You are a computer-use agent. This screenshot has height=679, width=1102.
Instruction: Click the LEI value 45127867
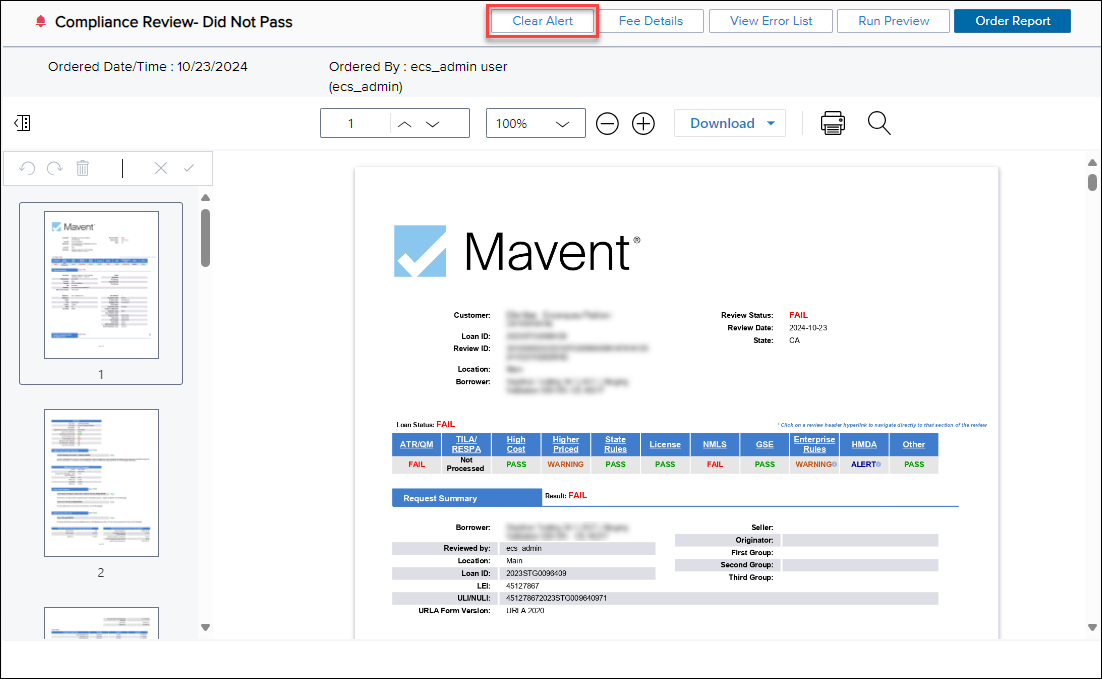point(522,586)
